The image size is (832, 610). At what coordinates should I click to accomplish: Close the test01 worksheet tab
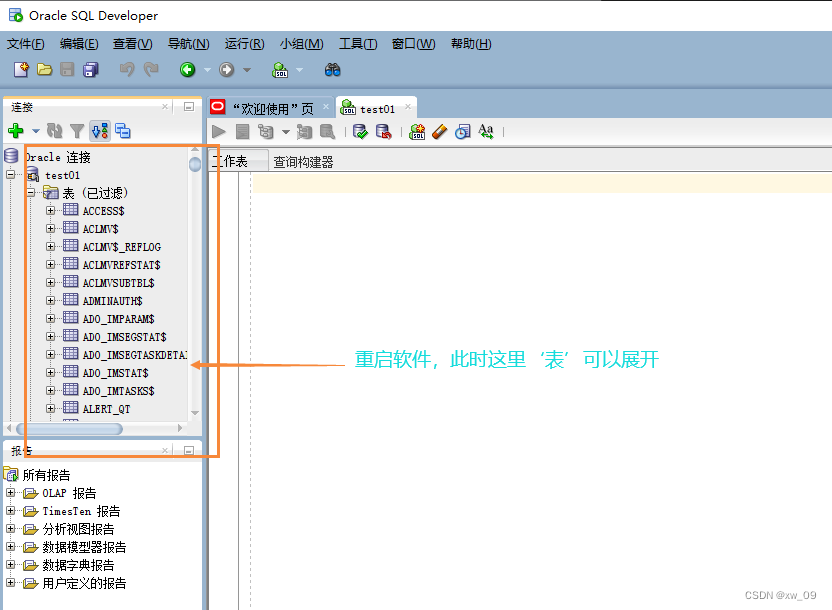click(x=408, y=107)
